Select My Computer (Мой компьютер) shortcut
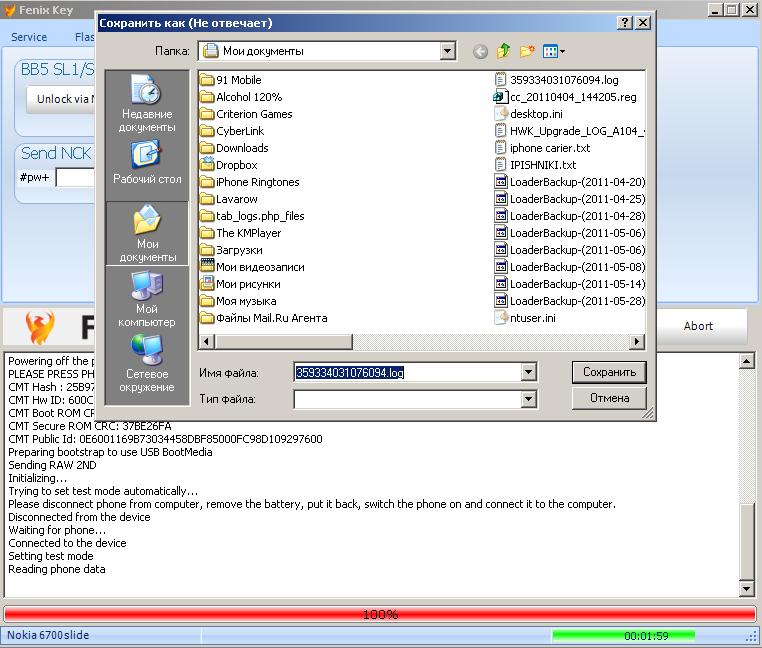The image size is (762, 648). click(147, 300)
